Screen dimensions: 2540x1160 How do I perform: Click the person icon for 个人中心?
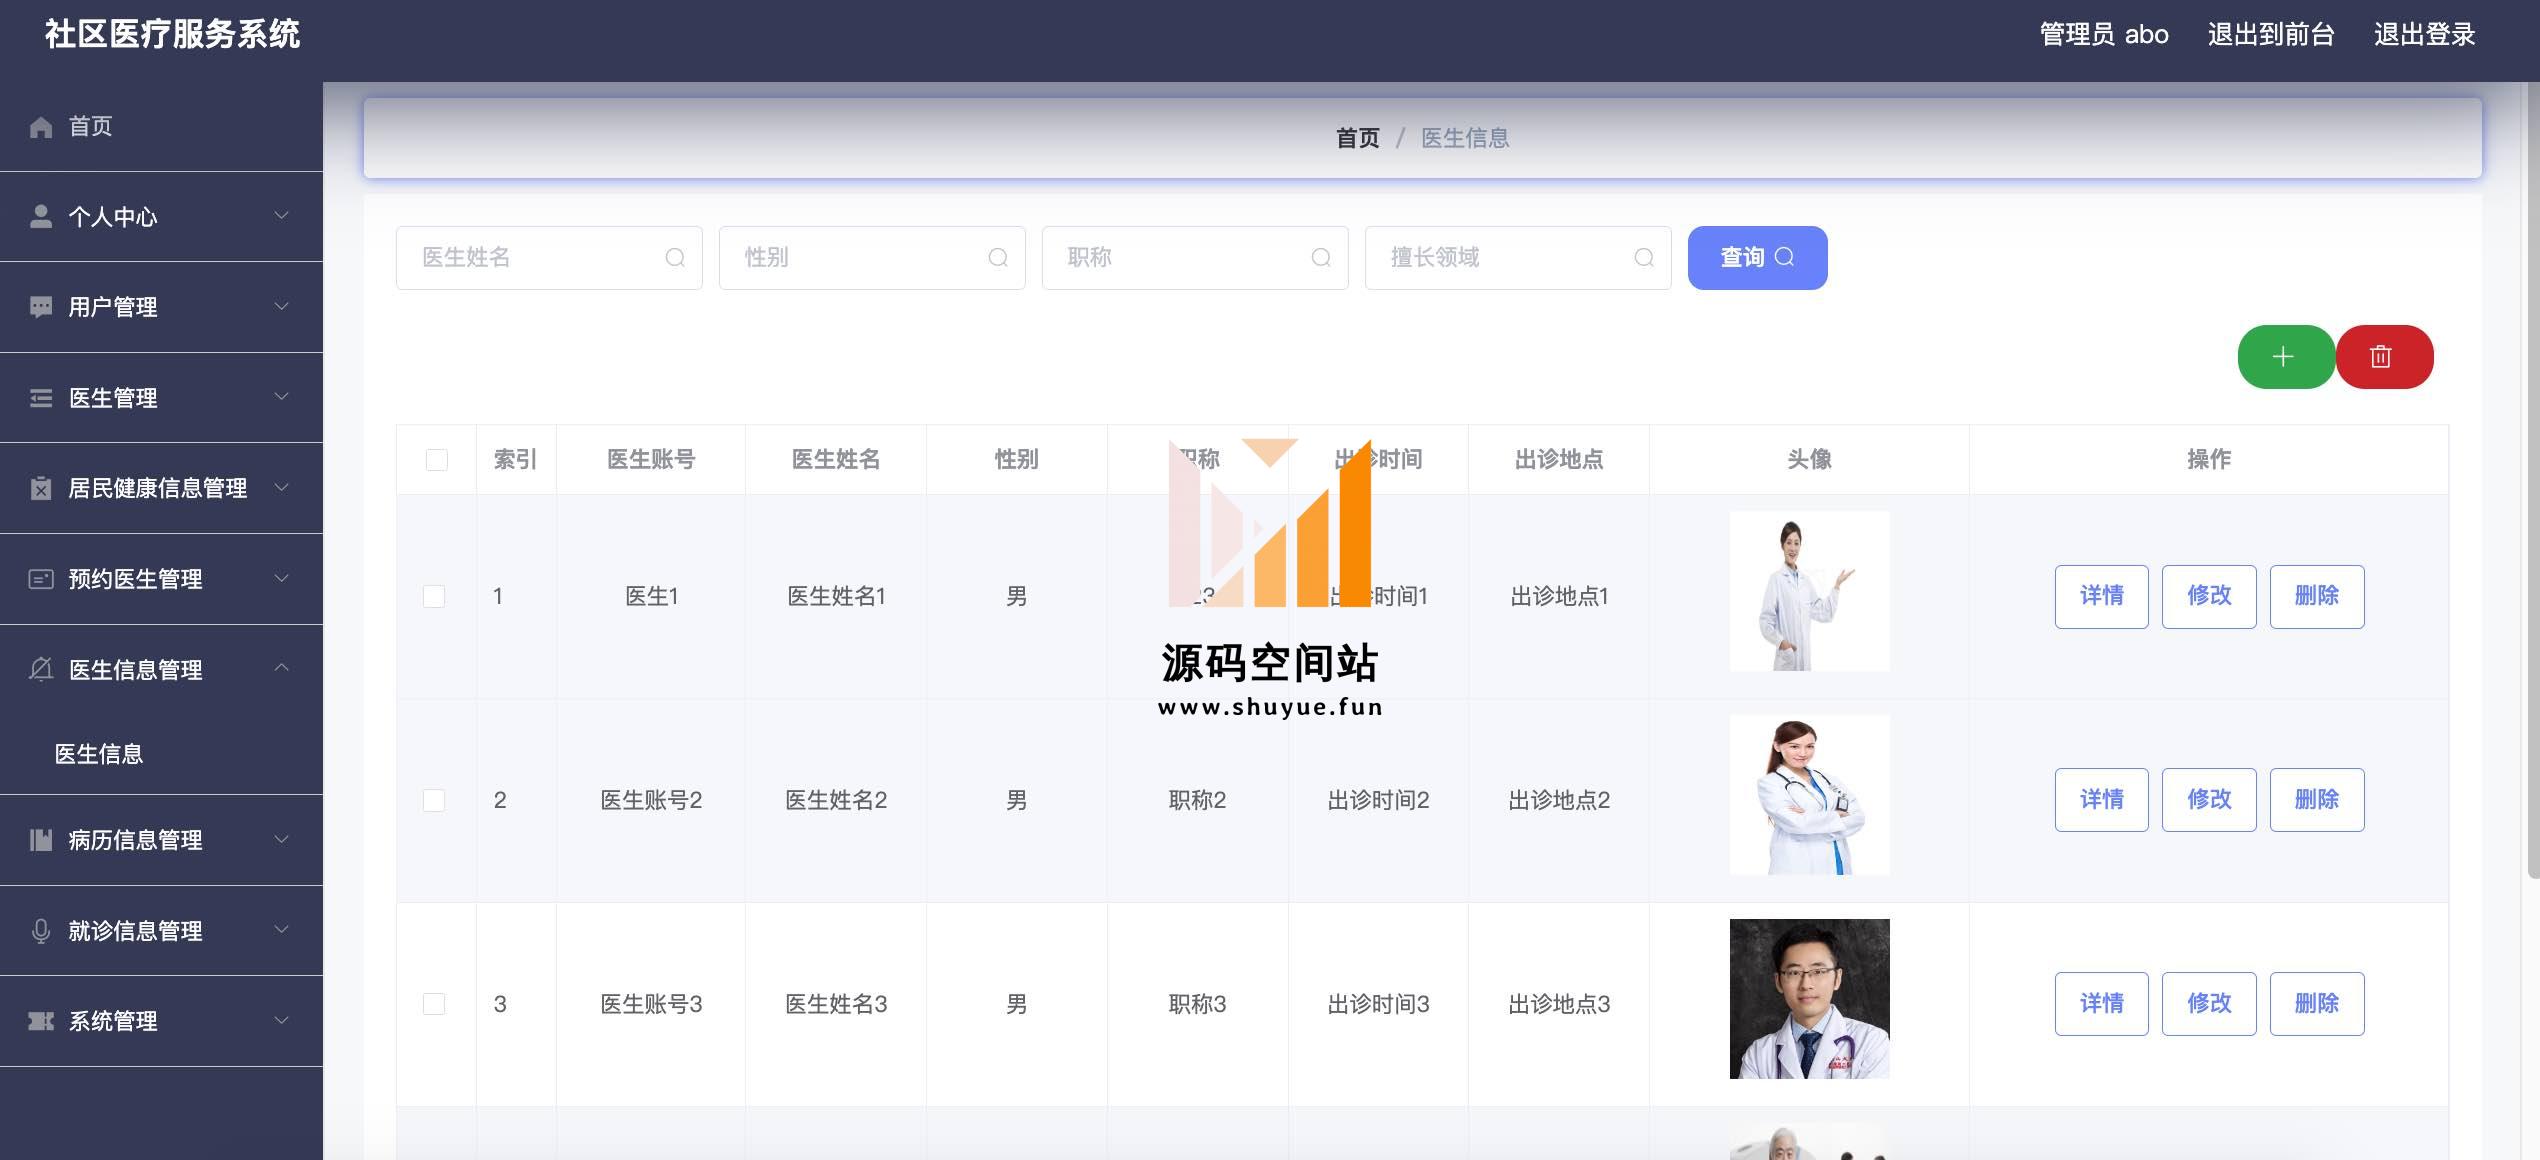[41, 217]
